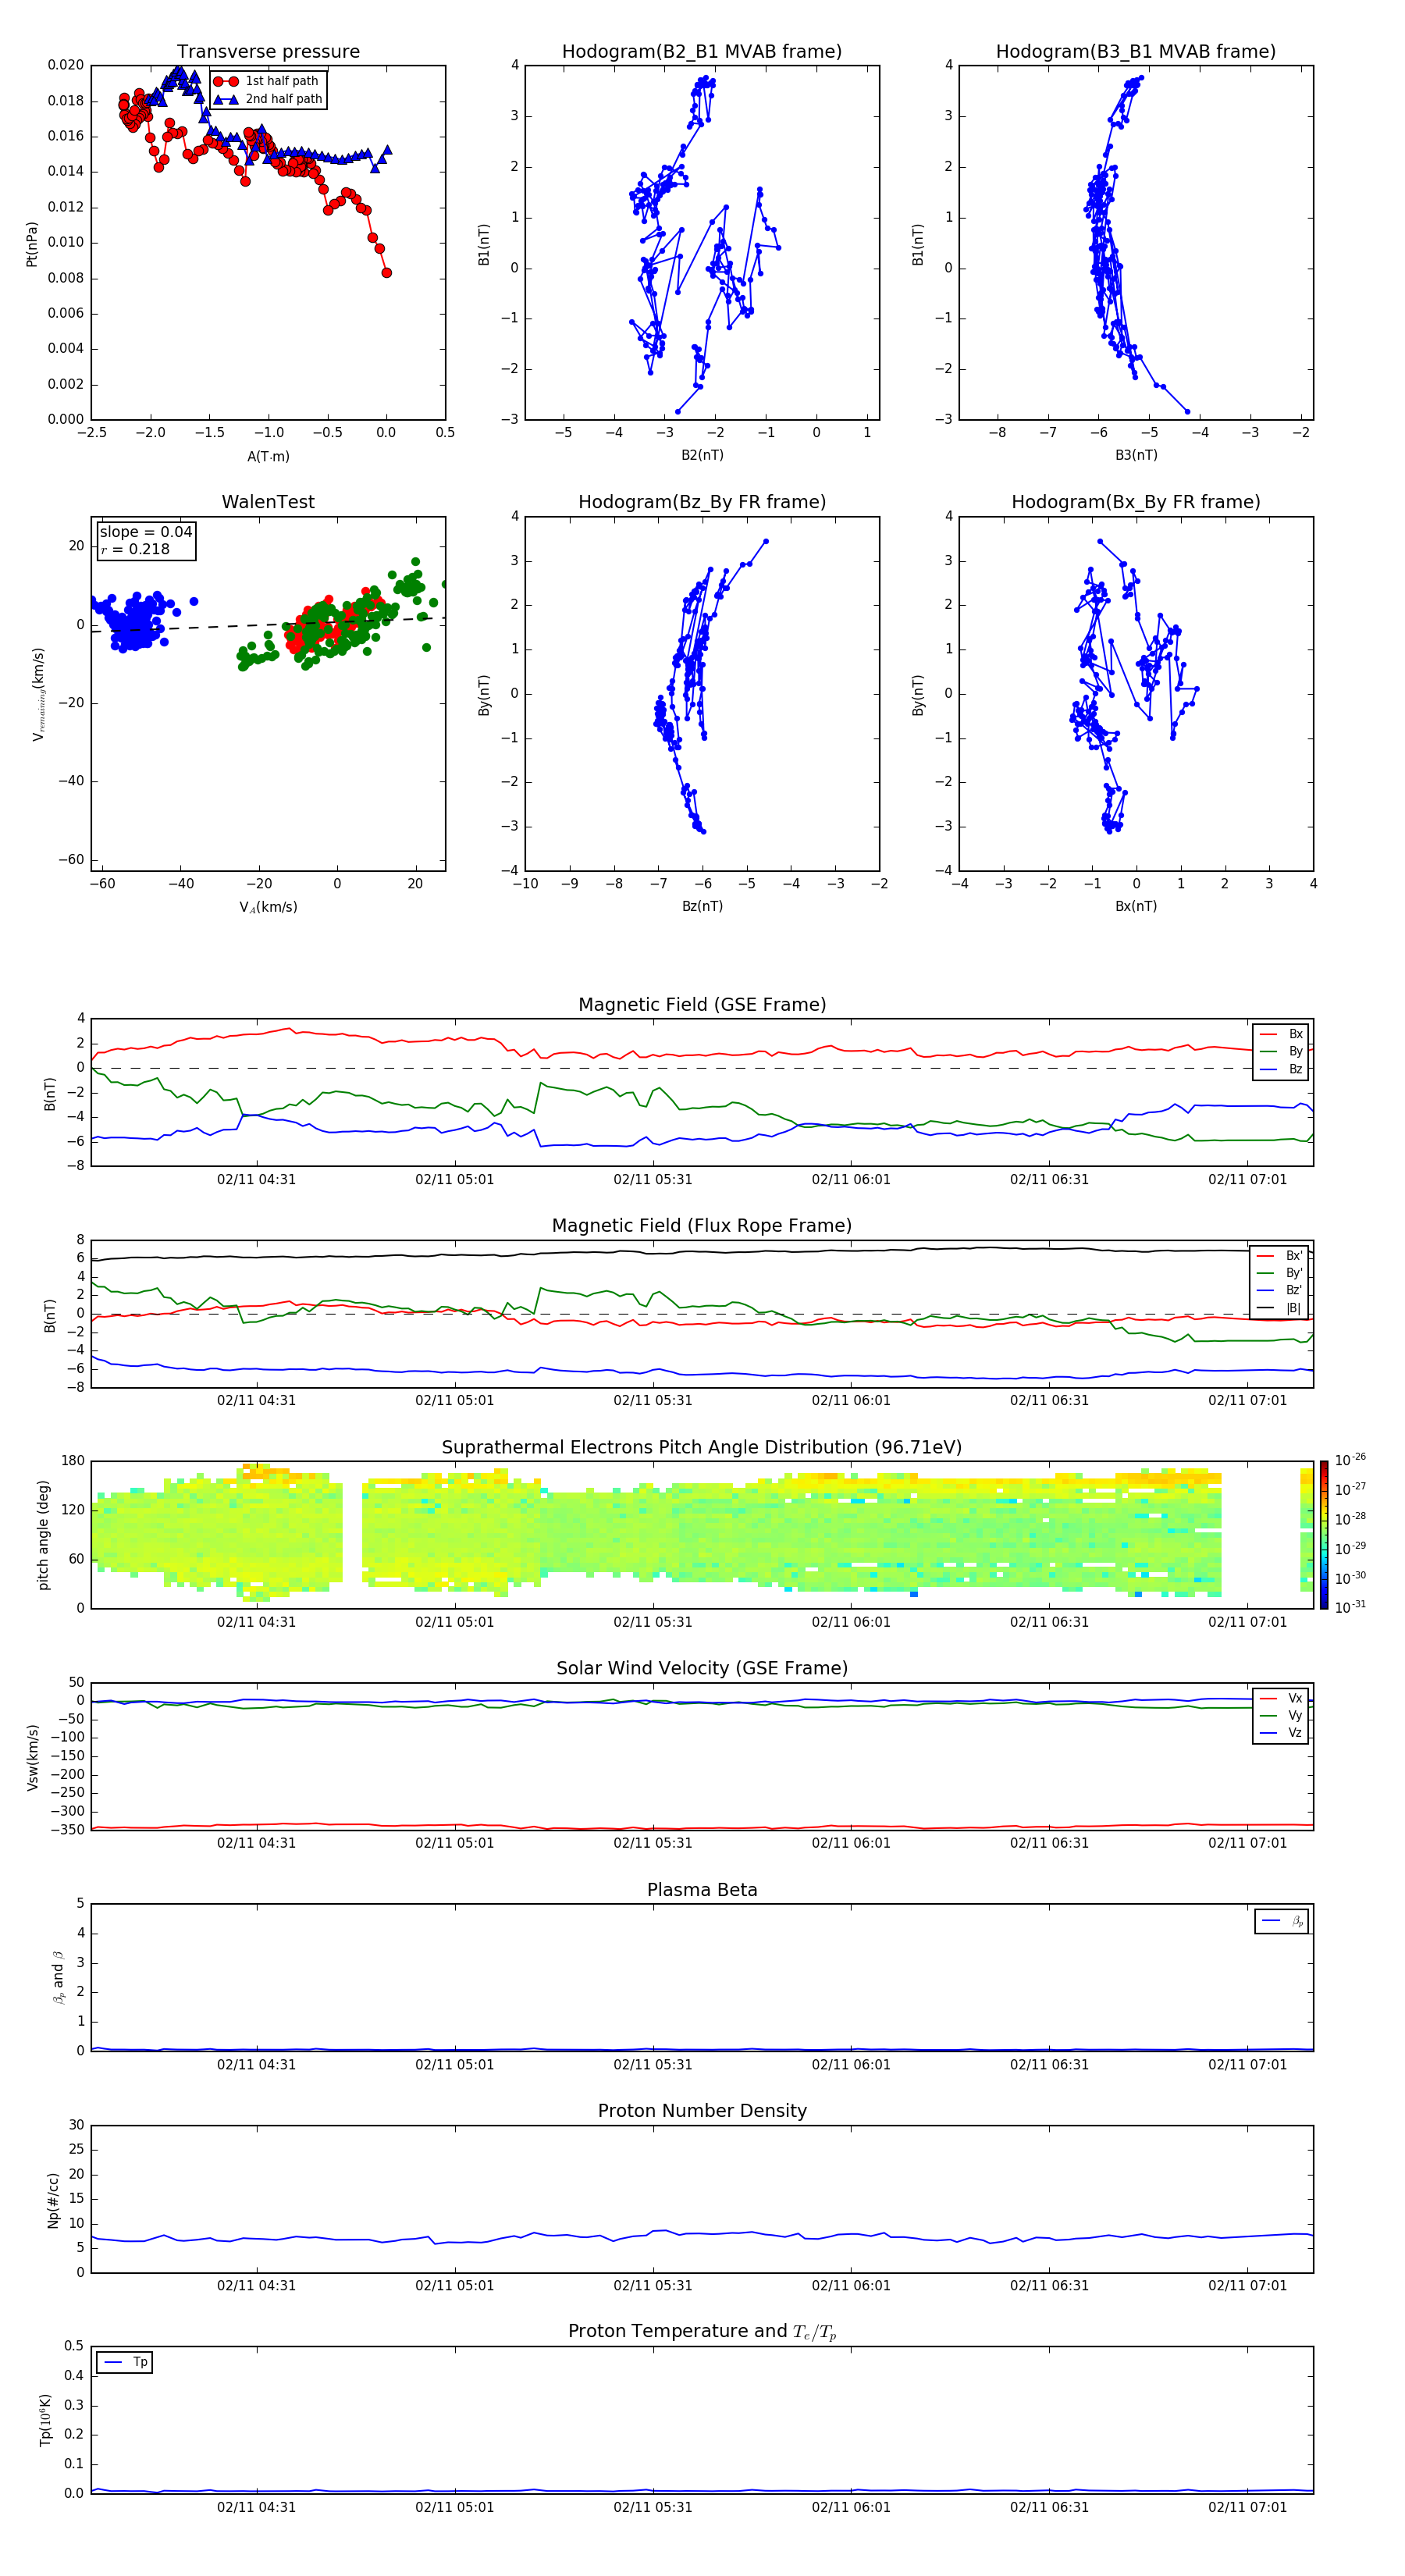Click the 'B2(nT)' x-axis label
This screenshot has height=2576, width=1405.
[702, 455]
